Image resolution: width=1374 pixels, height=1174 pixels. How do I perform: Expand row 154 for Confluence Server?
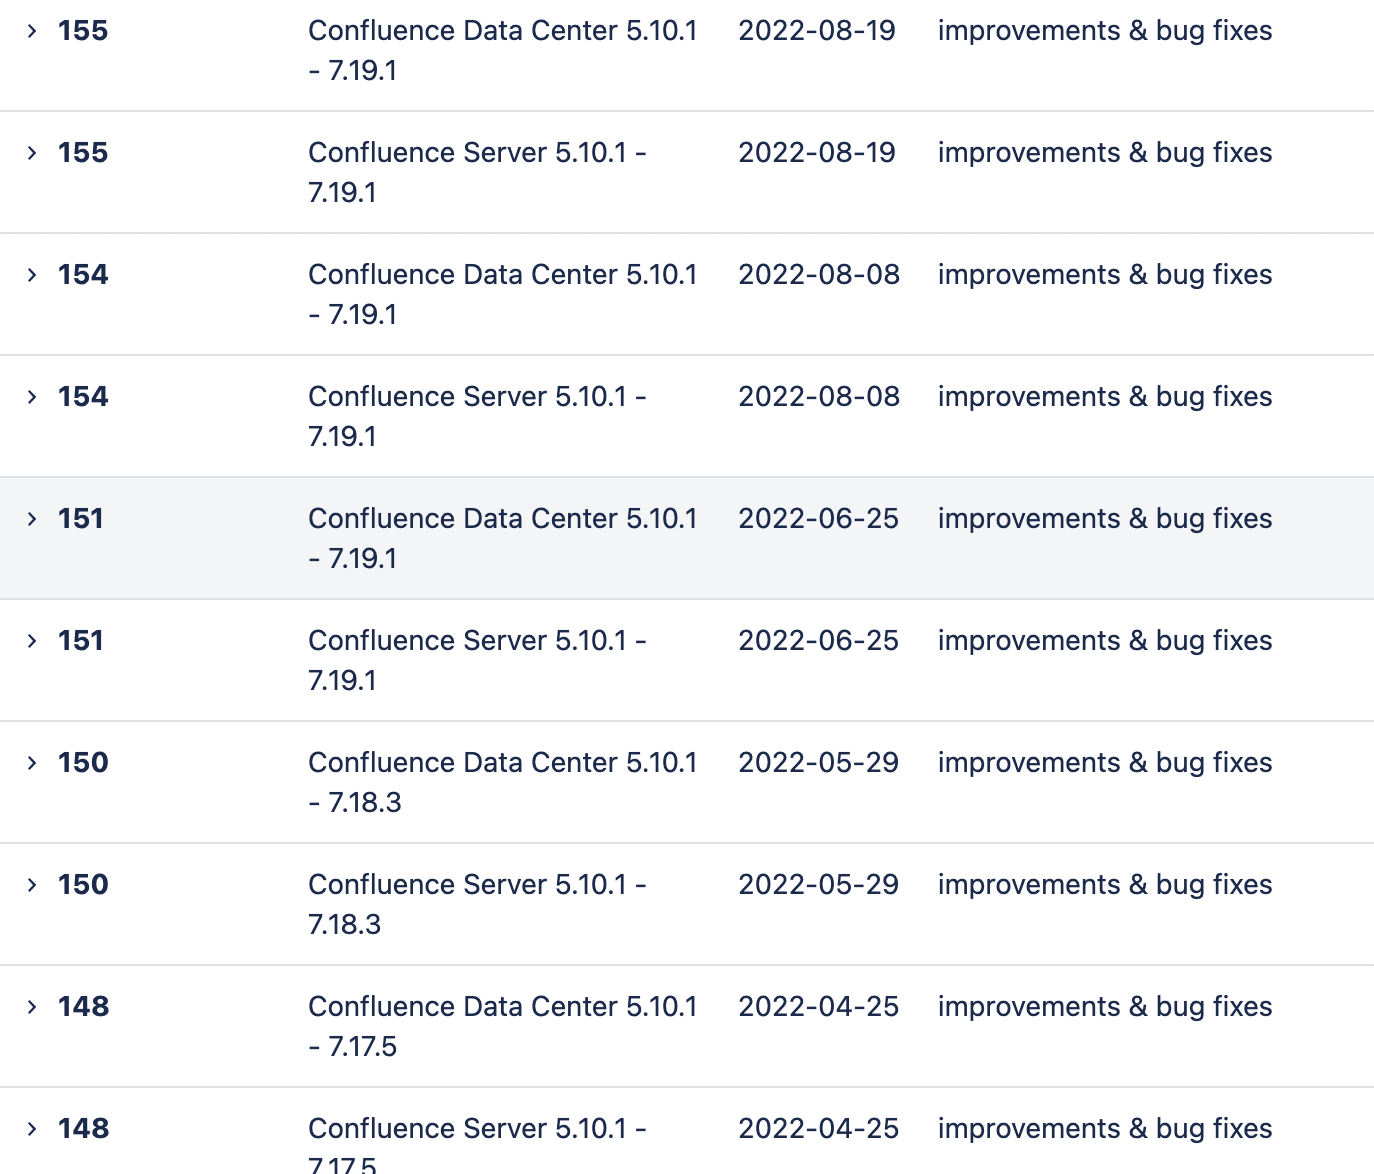click(x=33, y=396)
